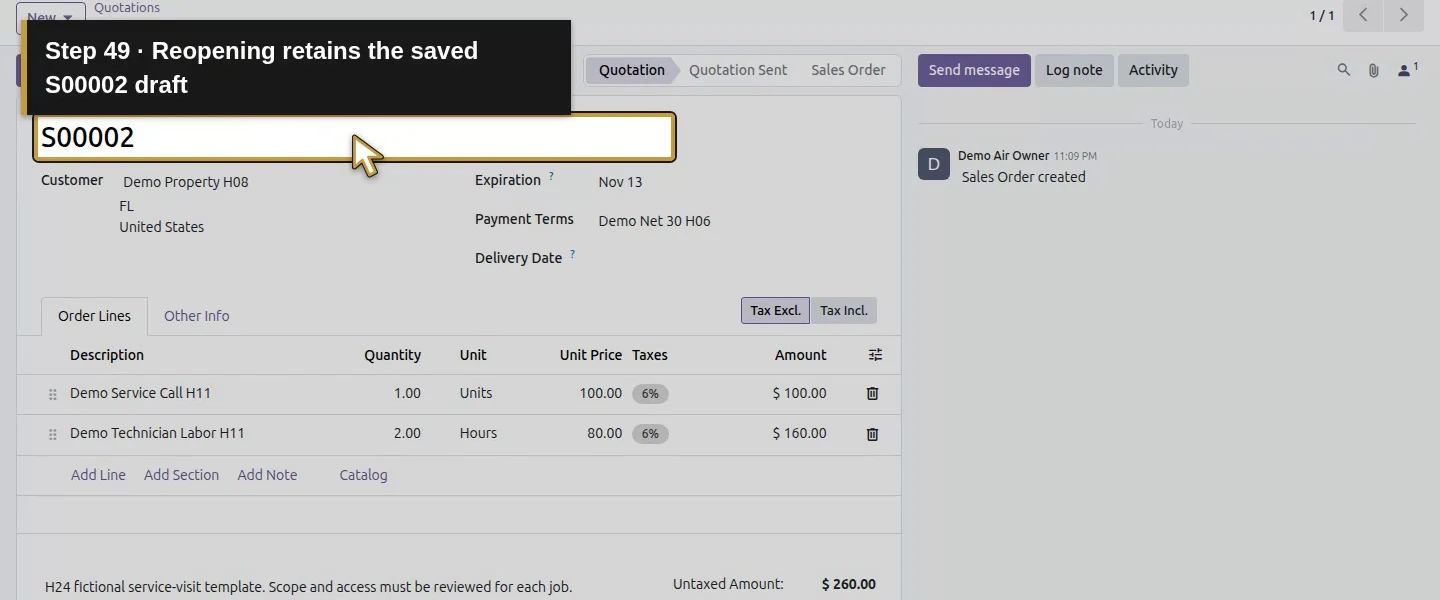Show Expiration field help tooltip
This screenshot has width=1440, height=600.
[x=551, y=177]
